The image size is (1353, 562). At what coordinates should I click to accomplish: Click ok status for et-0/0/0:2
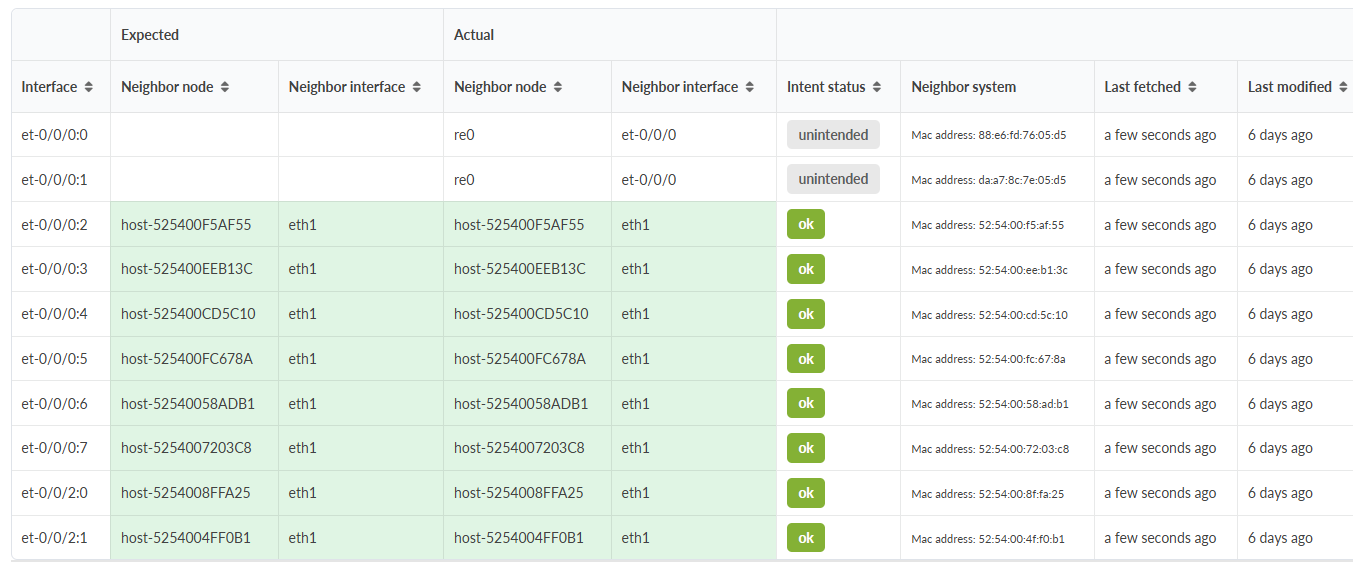click(805, 224)
